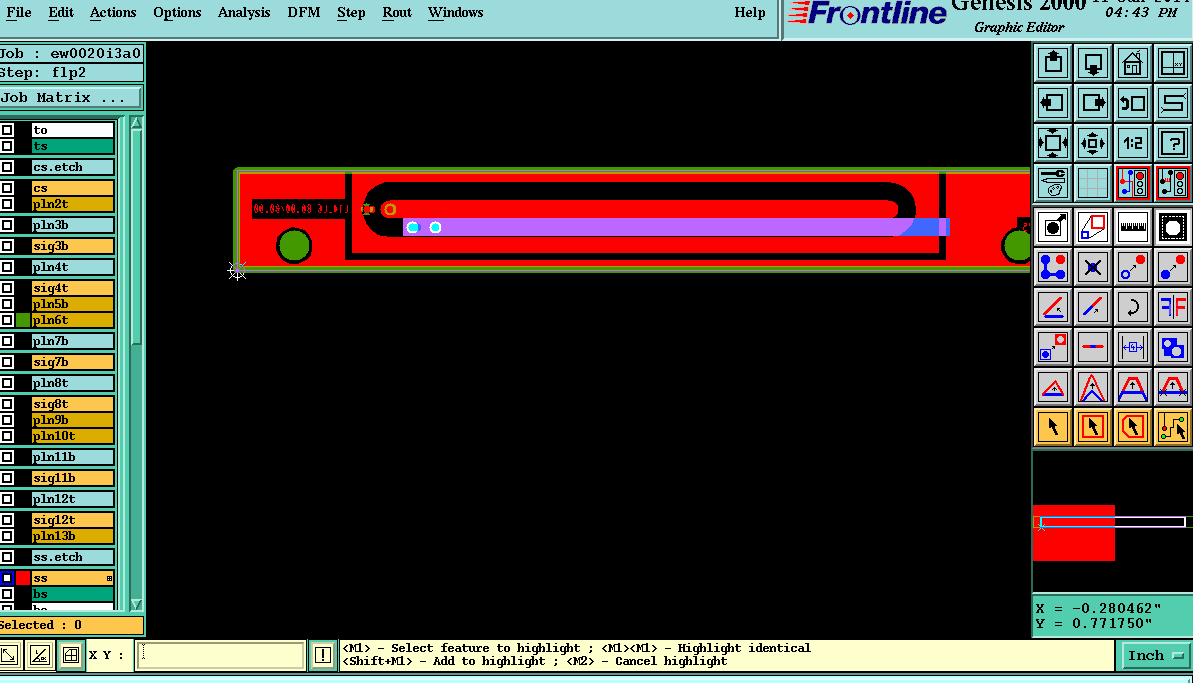Click the 1:2 scale icon
Viewport: 1193px width, 683px height.
click(1132, 142)
